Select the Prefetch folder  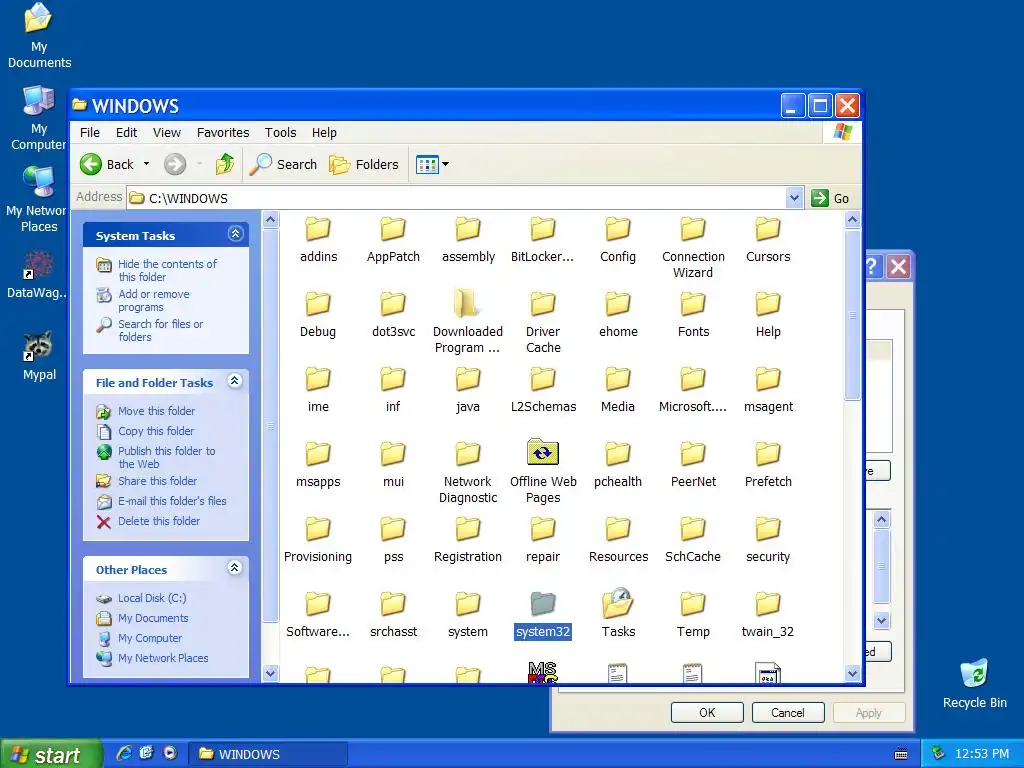click(x=768, y=465)
